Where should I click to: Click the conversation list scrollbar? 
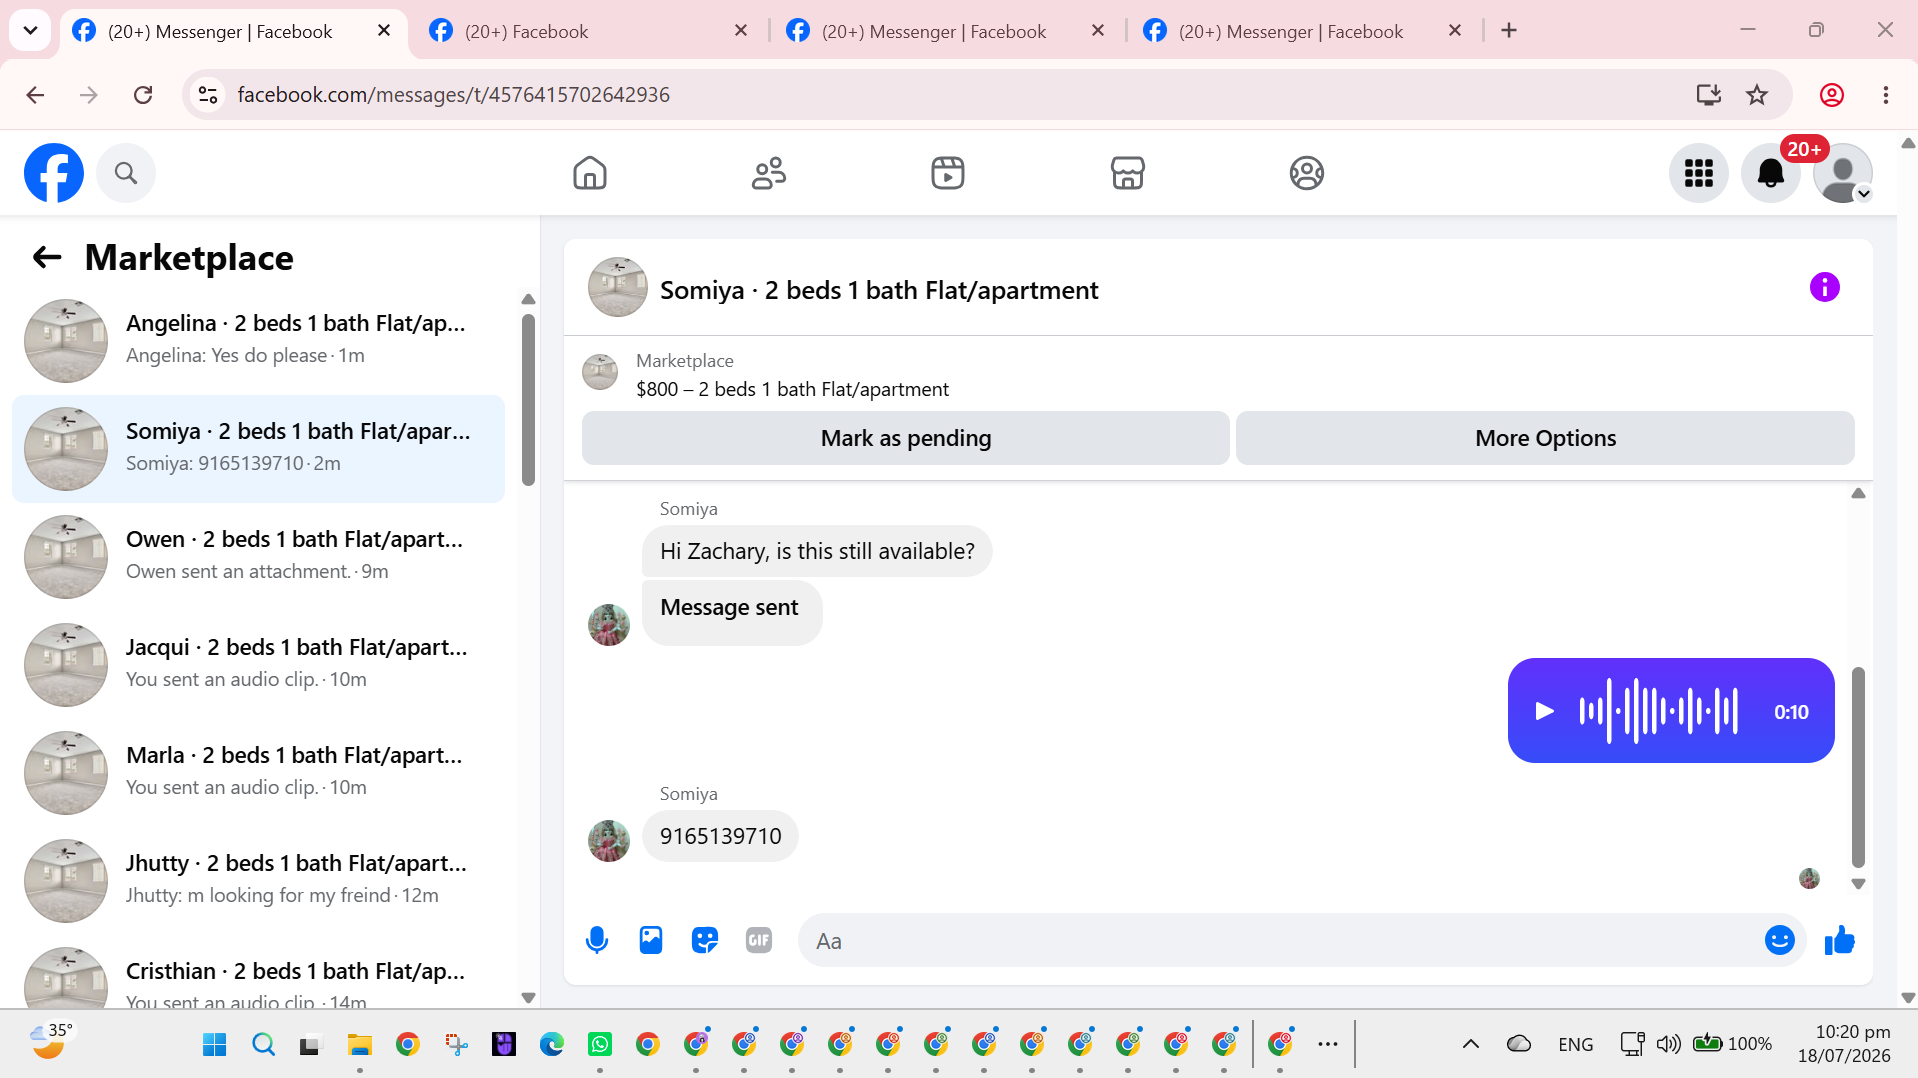point(528,400)
